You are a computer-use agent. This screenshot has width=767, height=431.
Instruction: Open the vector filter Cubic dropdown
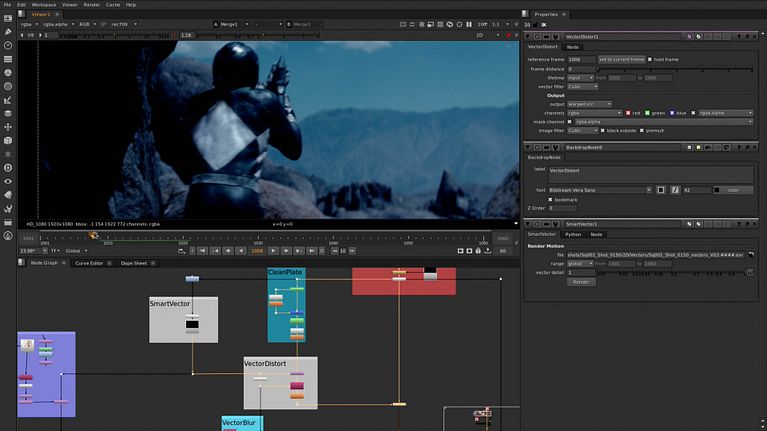click(x=582, y=86)
